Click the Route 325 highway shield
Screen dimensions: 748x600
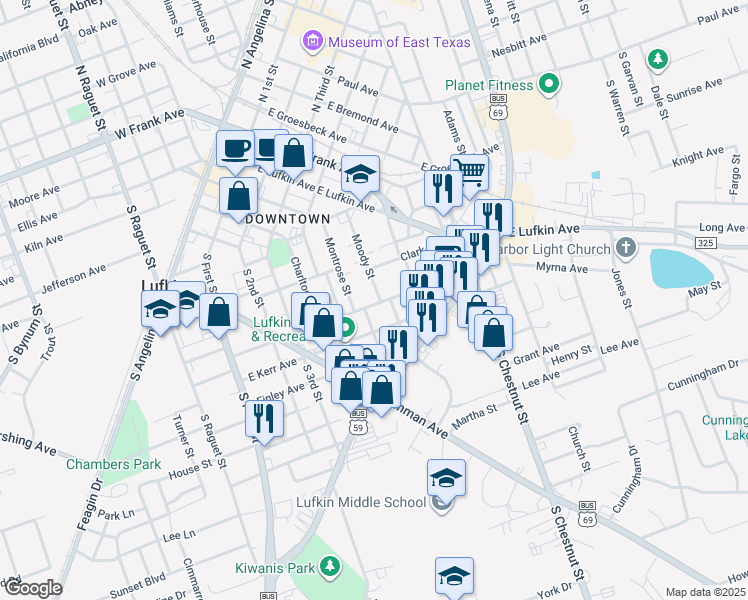click(x=705, y=242)
